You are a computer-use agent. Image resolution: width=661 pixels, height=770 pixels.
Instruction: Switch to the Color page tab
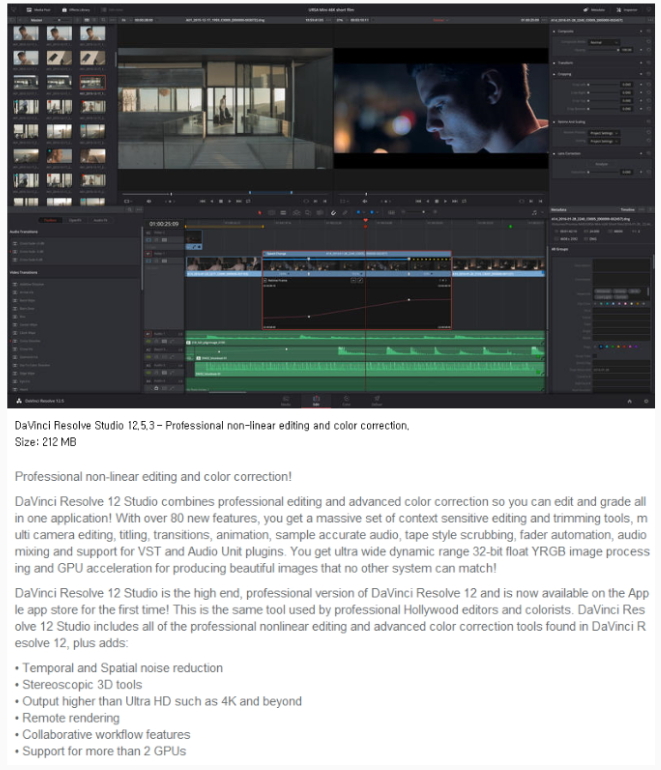[x=346, y=401]
